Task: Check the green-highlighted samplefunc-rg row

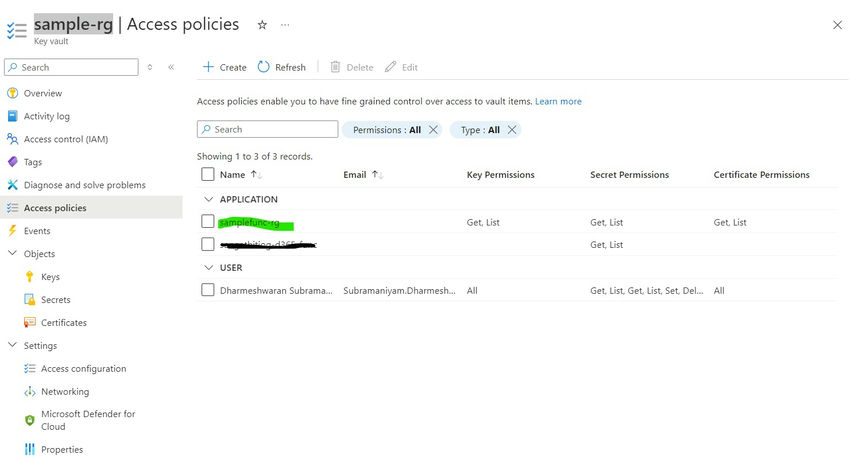Action: click(x=208, y=221)
